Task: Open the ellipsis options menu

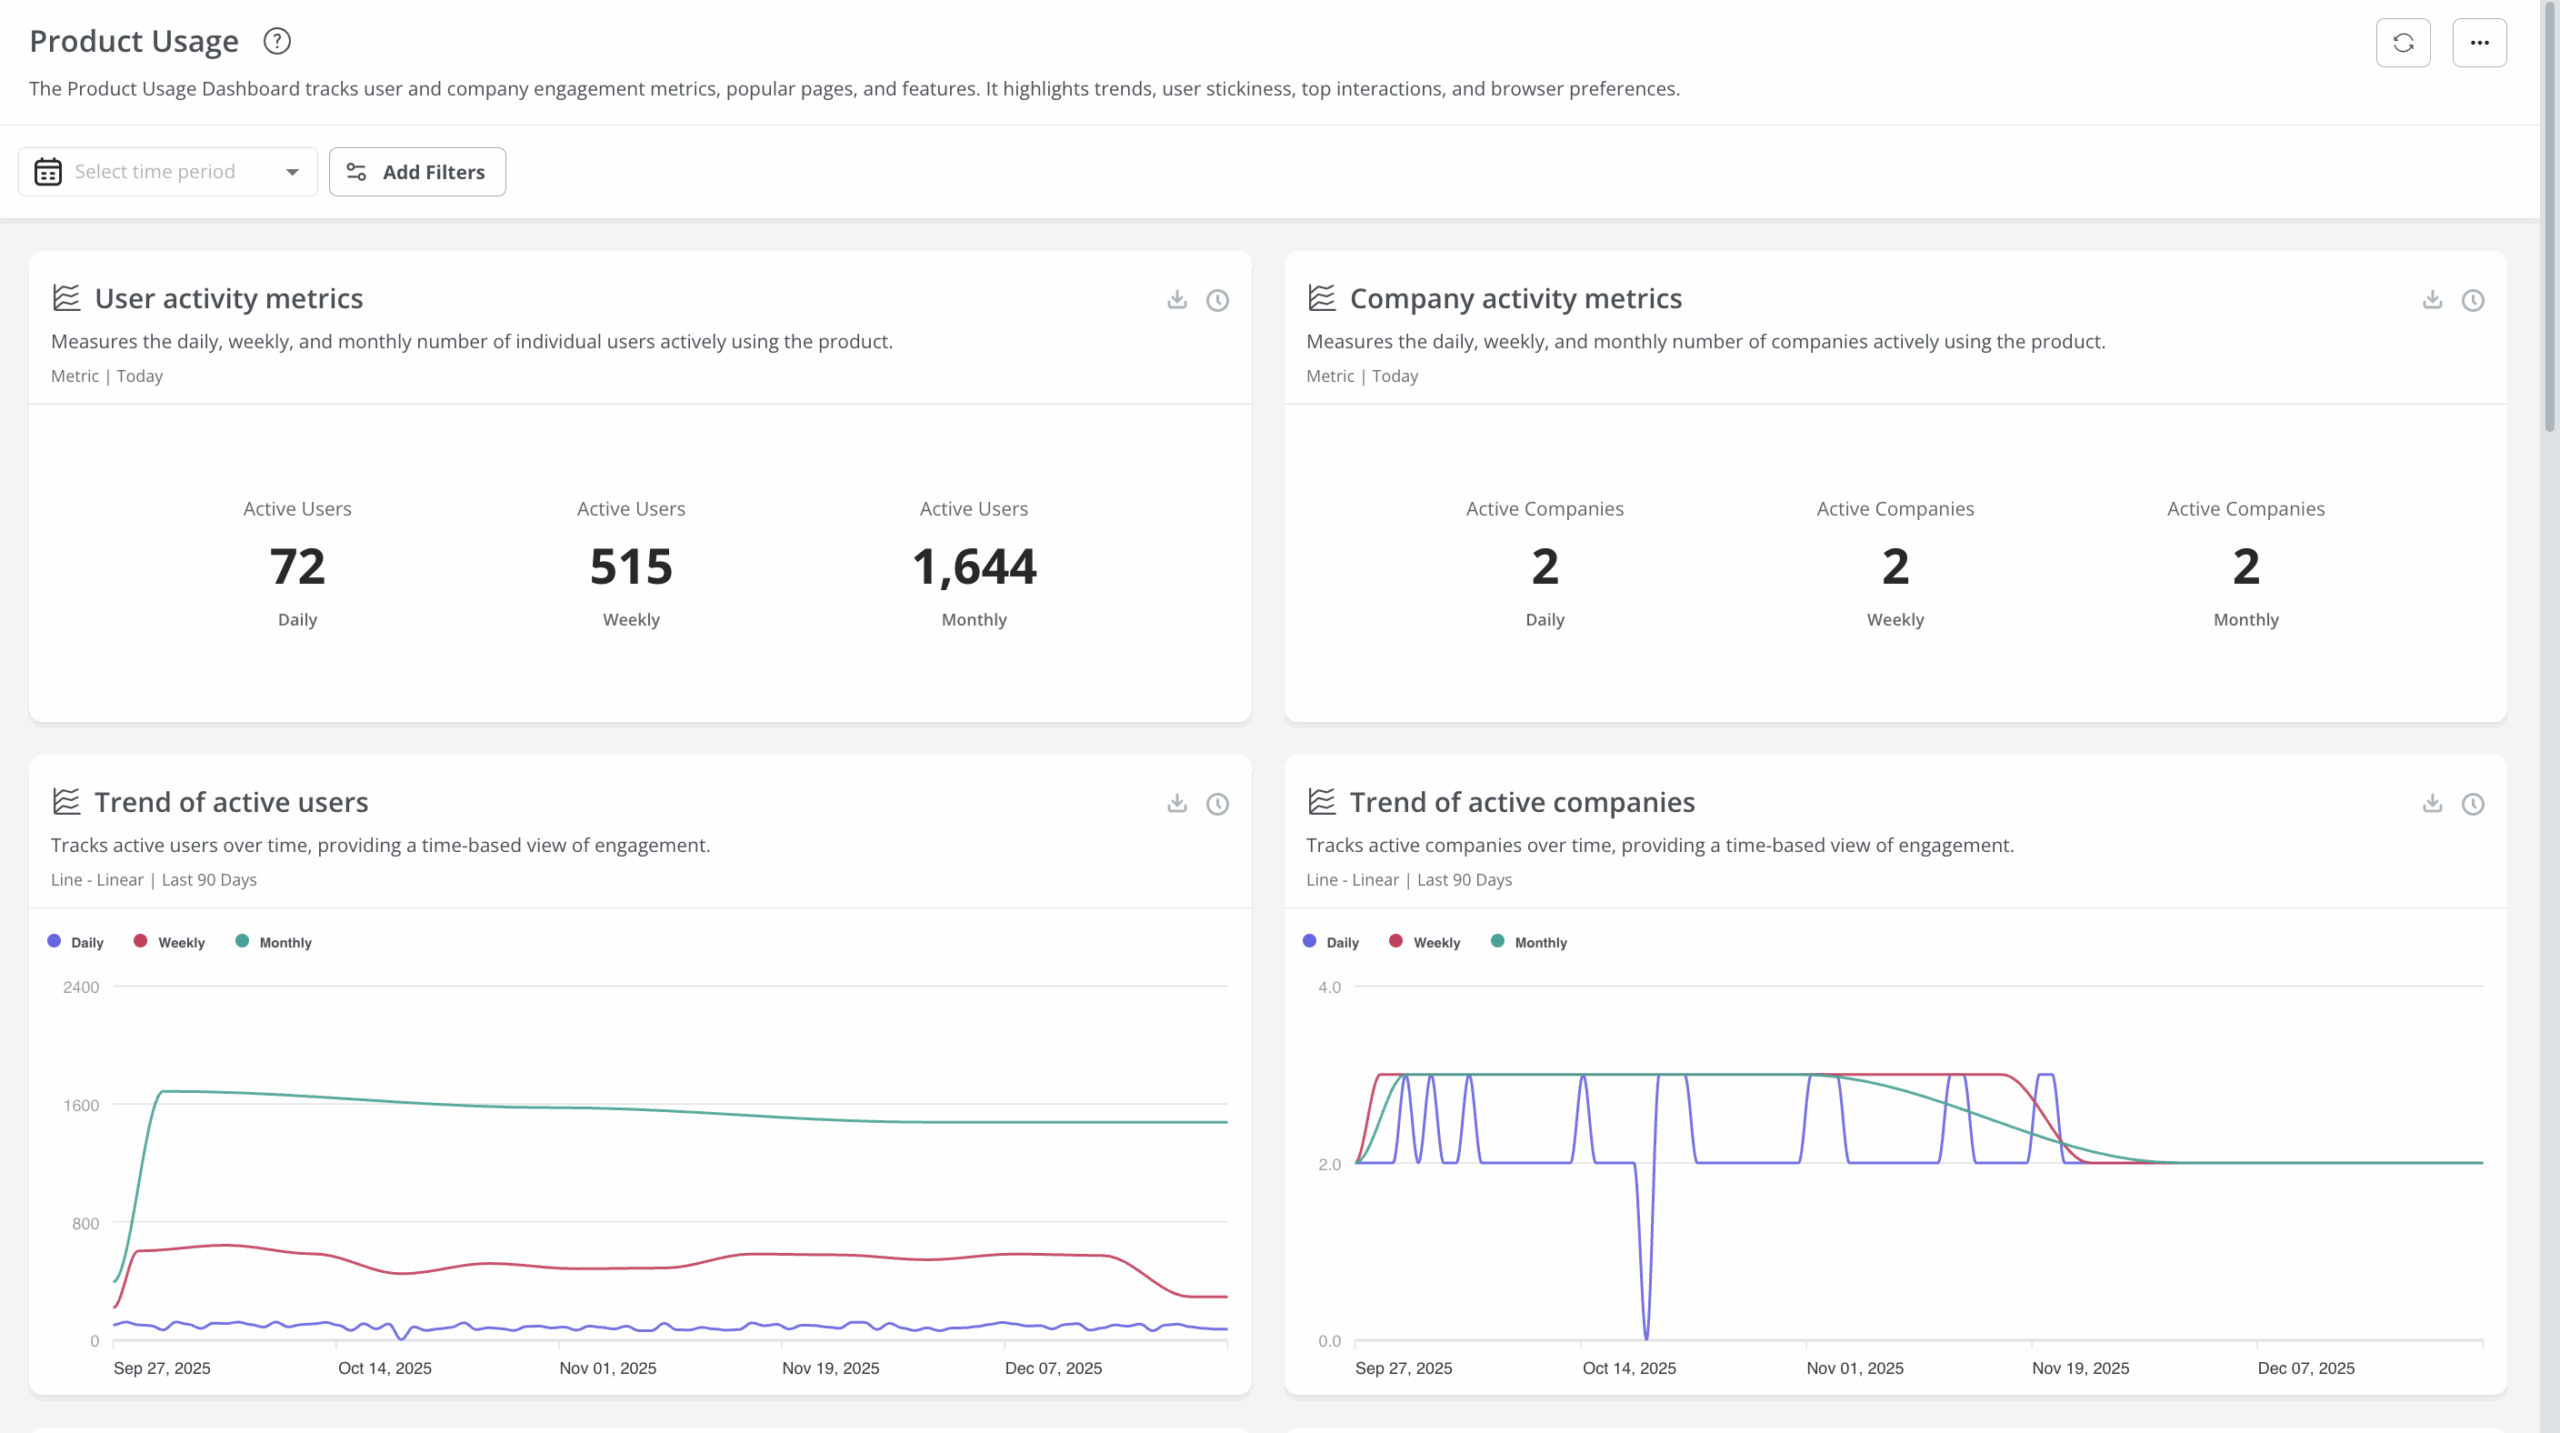Action: pyautogui.click(x=2479, y=42)
